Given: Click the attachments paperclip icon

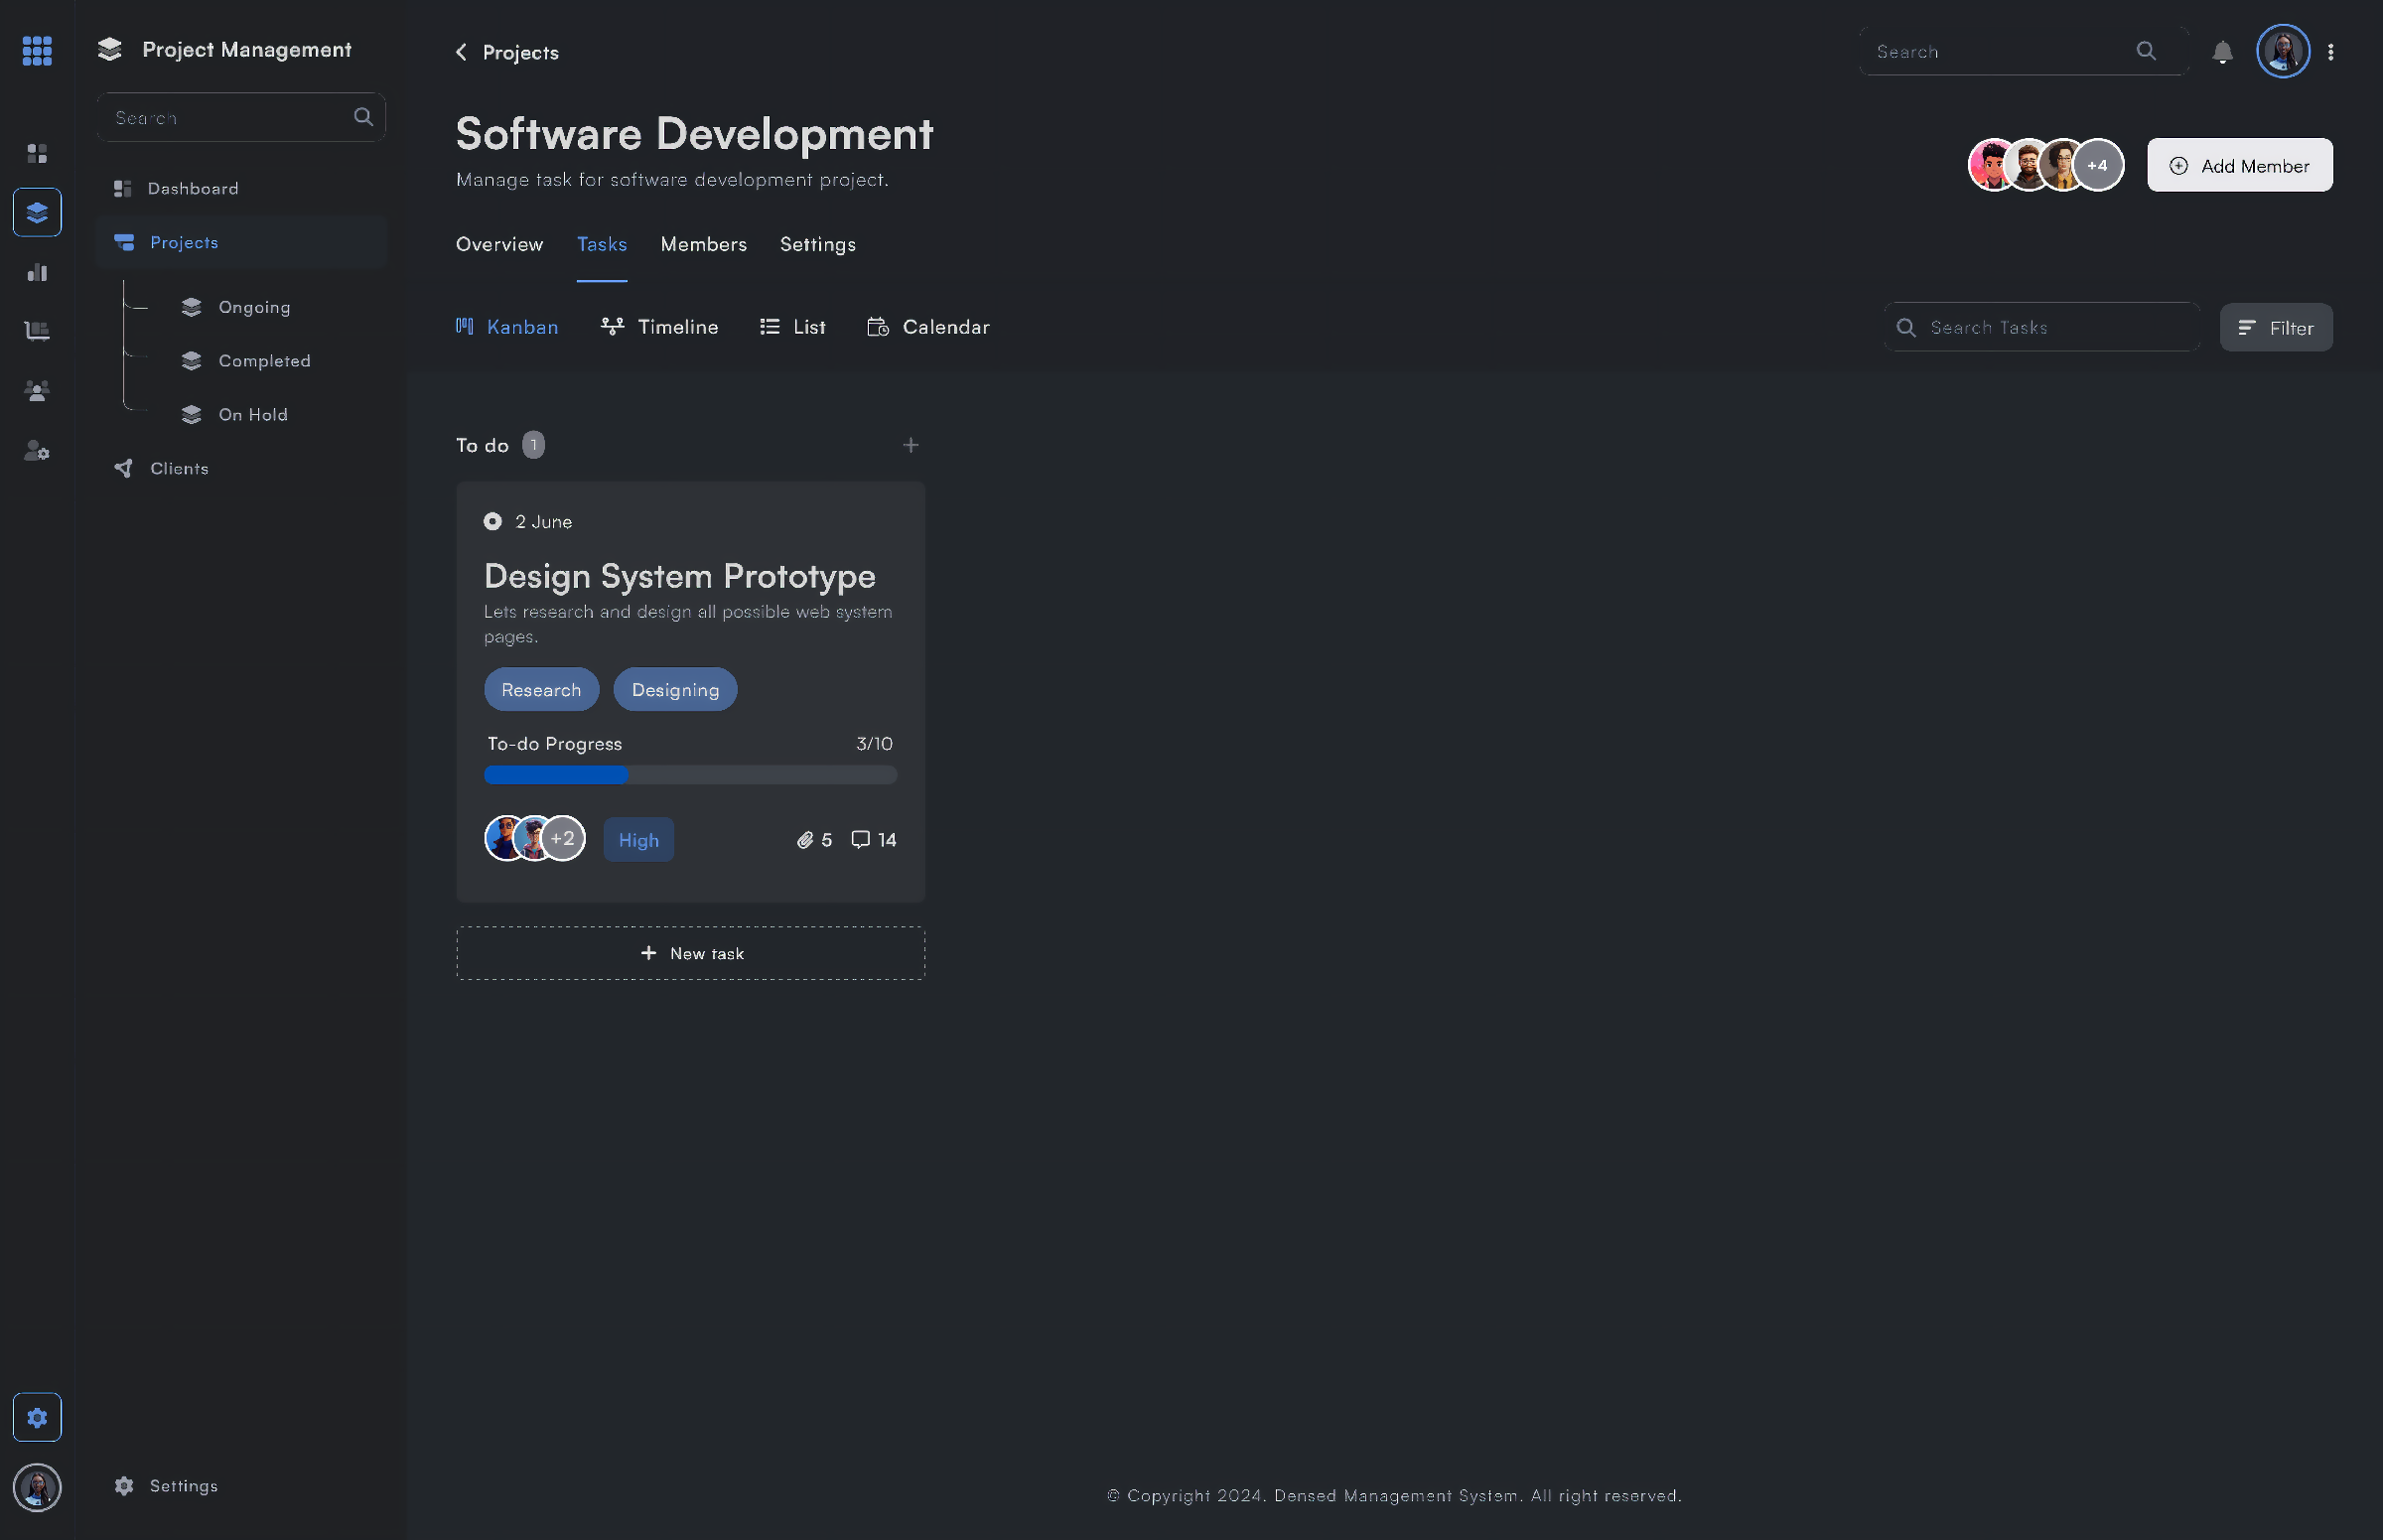Looking at the screenshot, I should pyautogui.click(x=805, y=840).
